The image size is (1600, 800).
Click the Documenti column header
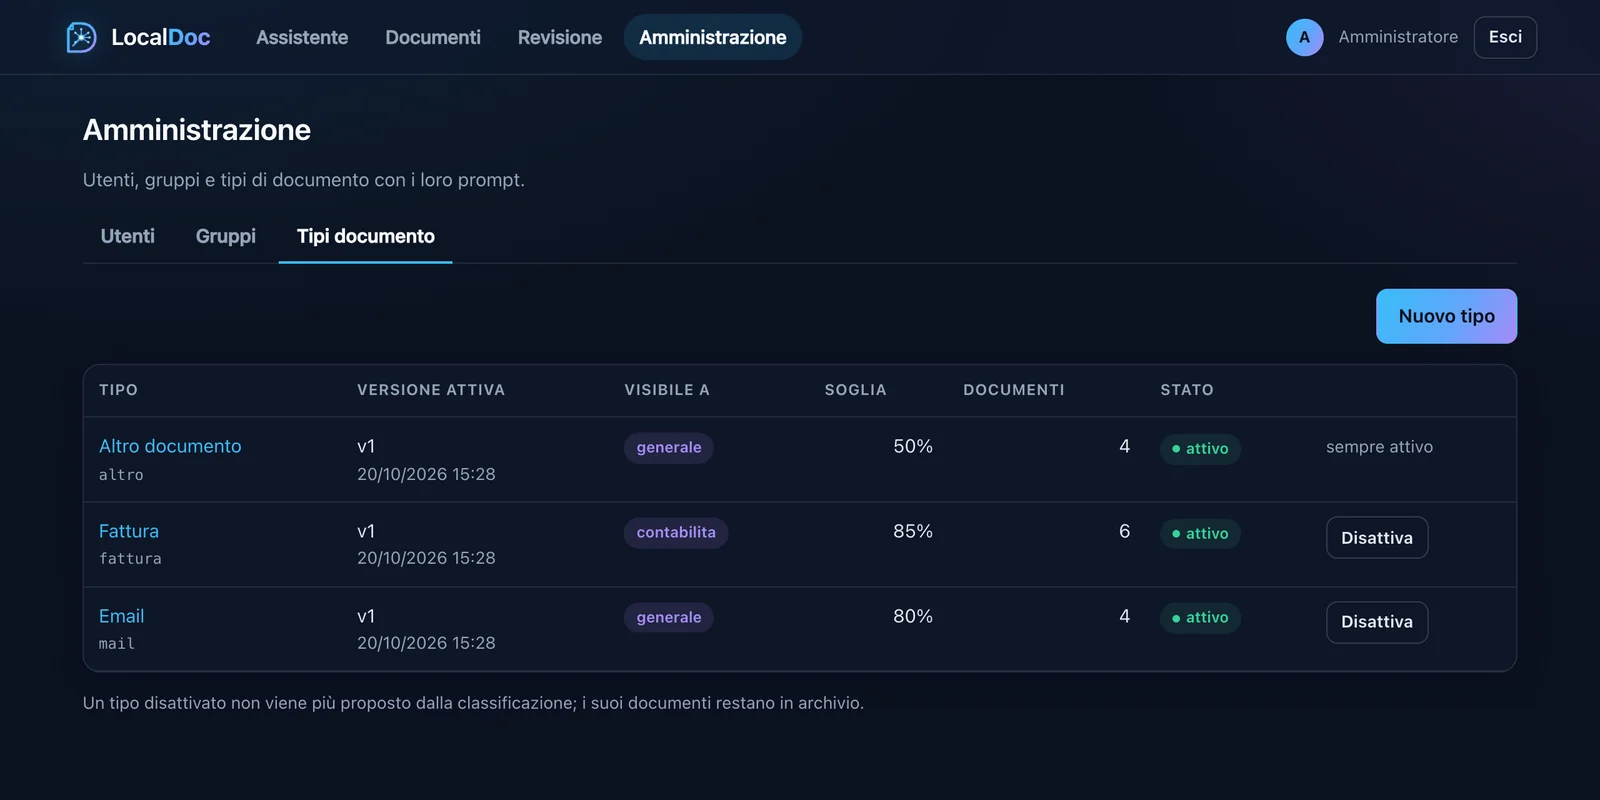1014,390
